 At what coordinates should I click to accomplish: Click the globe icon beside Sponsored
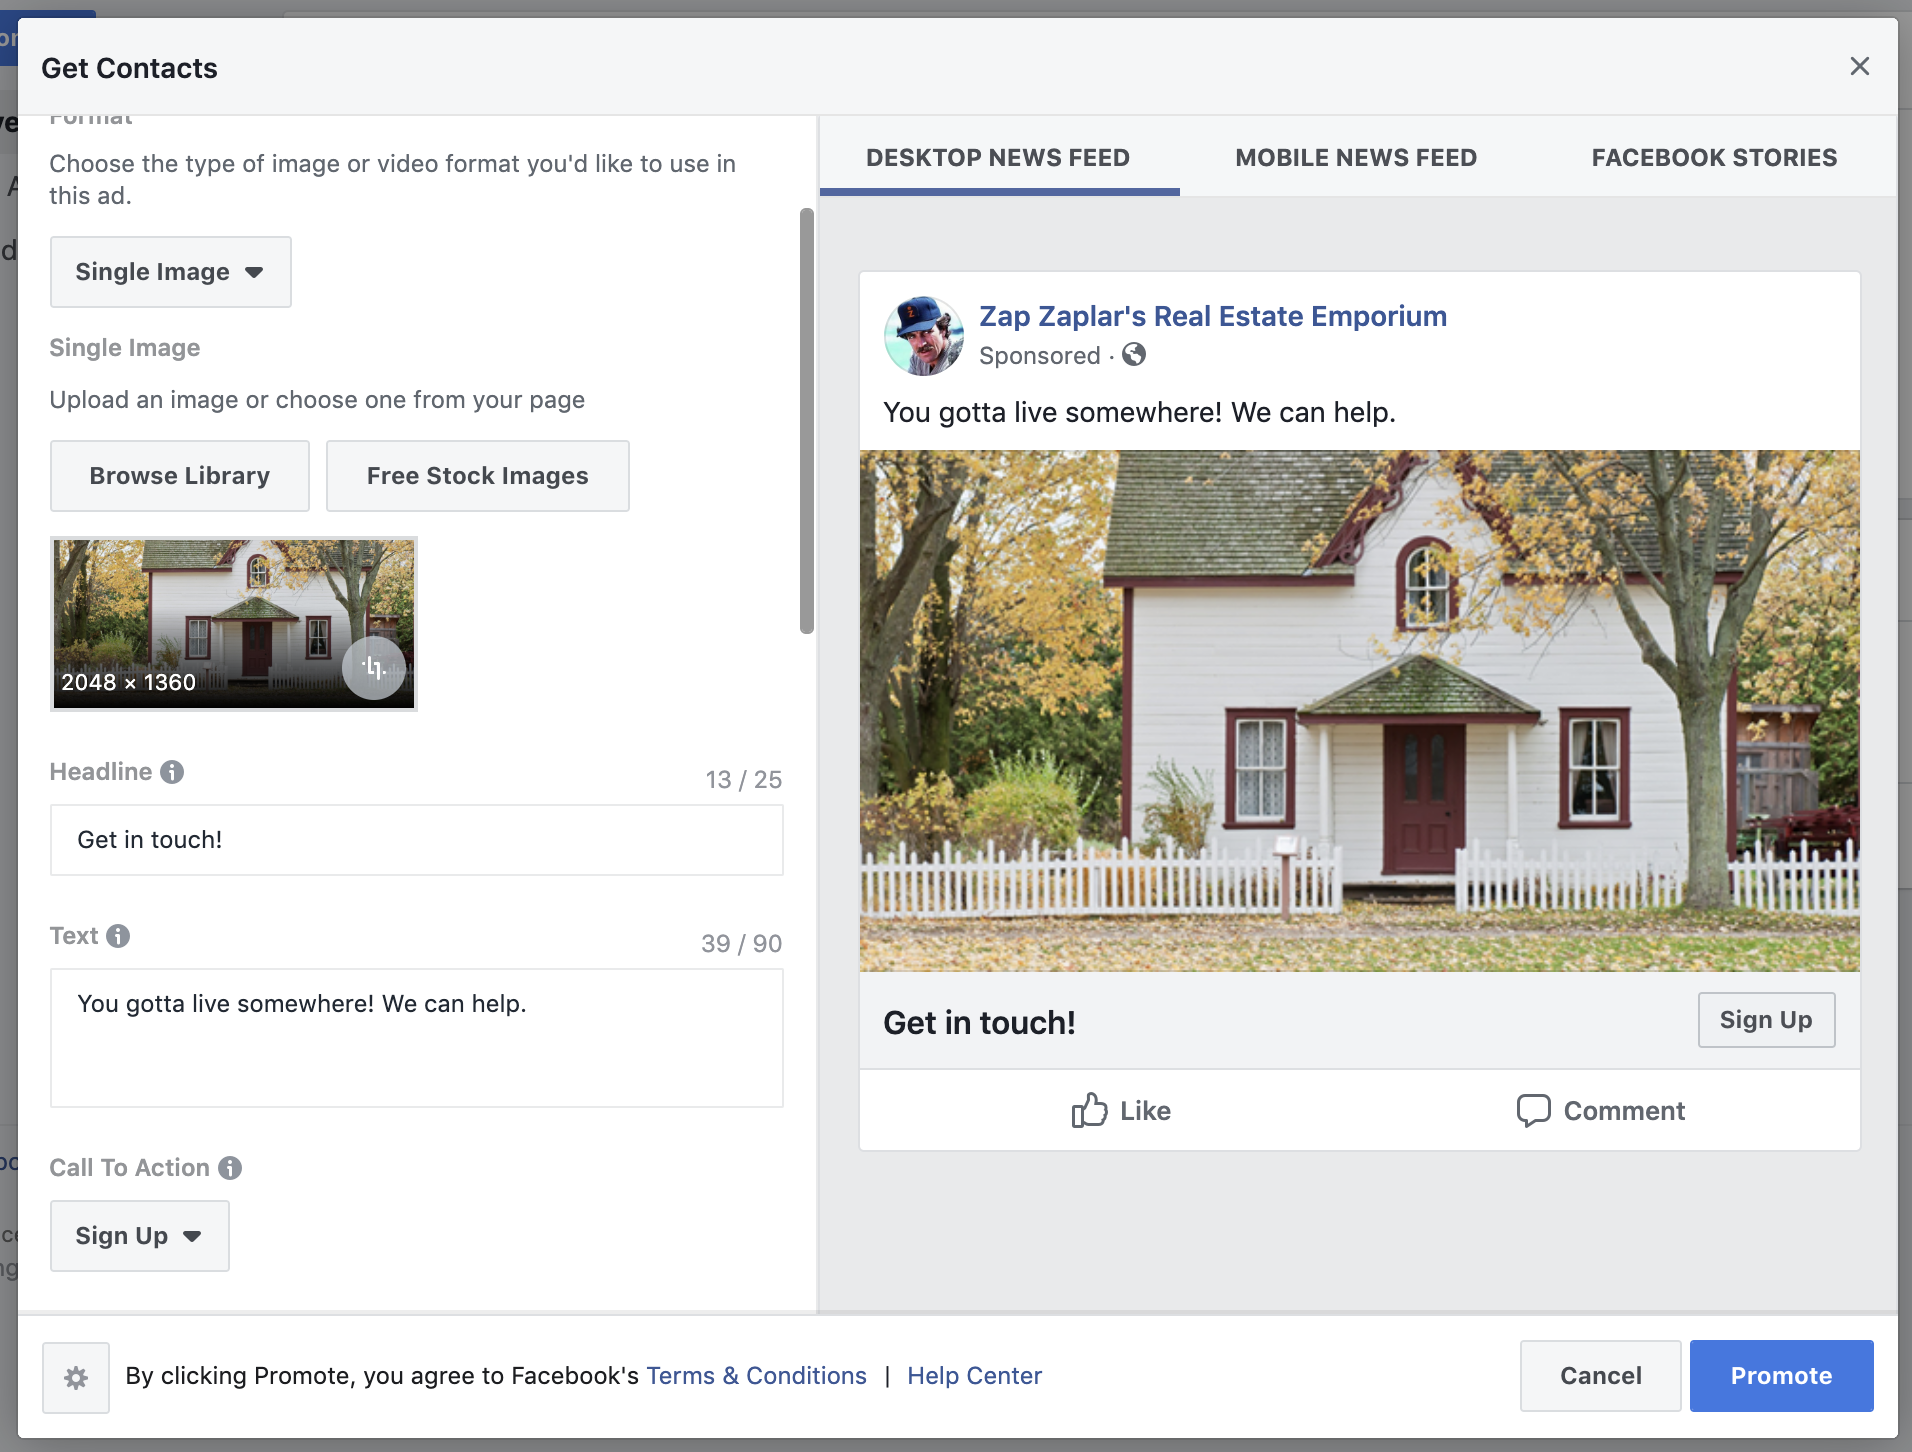tap(1134, 355)
